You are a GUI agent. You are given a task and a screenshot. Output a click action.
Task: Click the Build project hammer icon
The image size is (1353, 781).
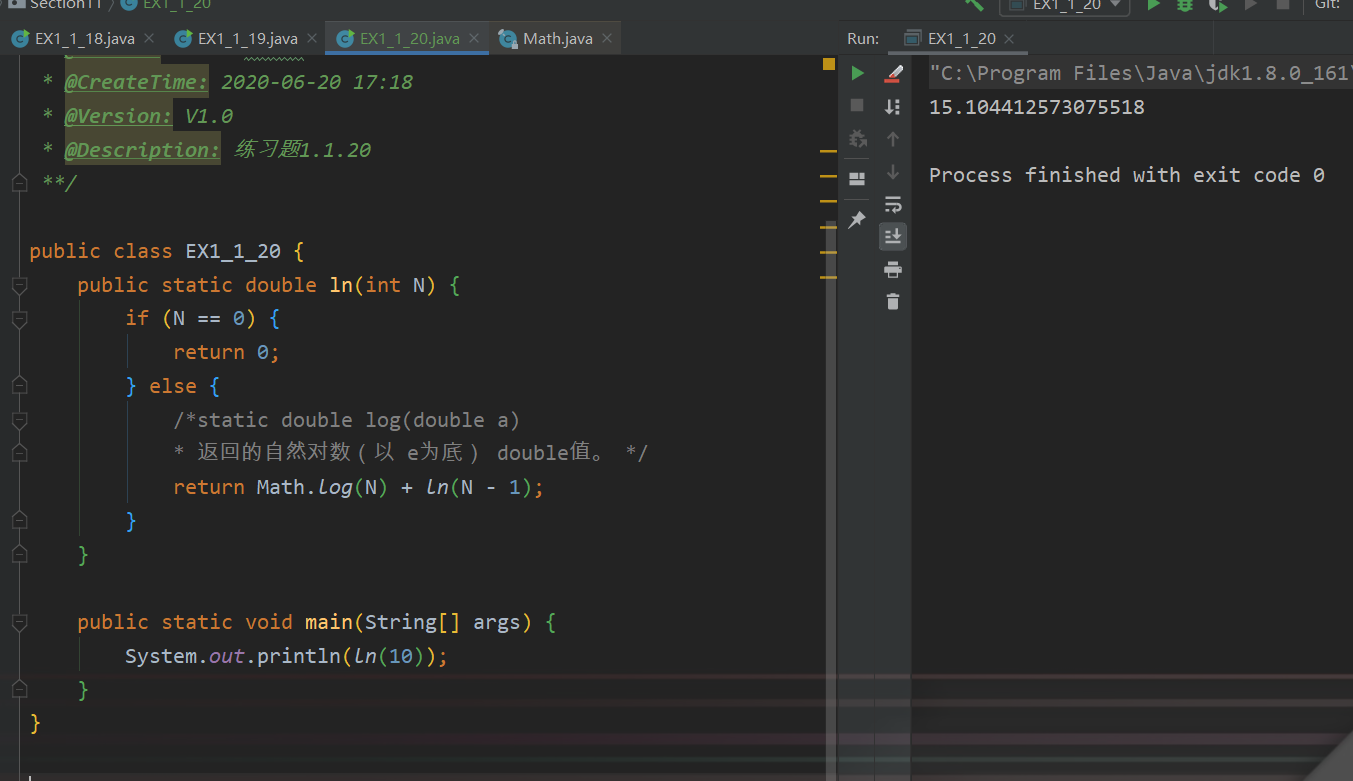(x=973, y=5)
